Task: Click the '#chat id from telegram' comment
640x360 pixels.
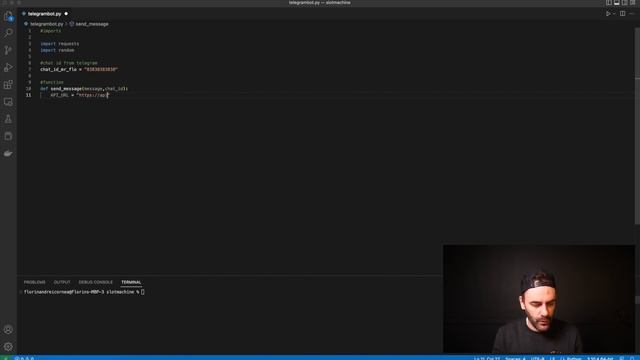Action: pyautogui.click(x=69, y=63)
